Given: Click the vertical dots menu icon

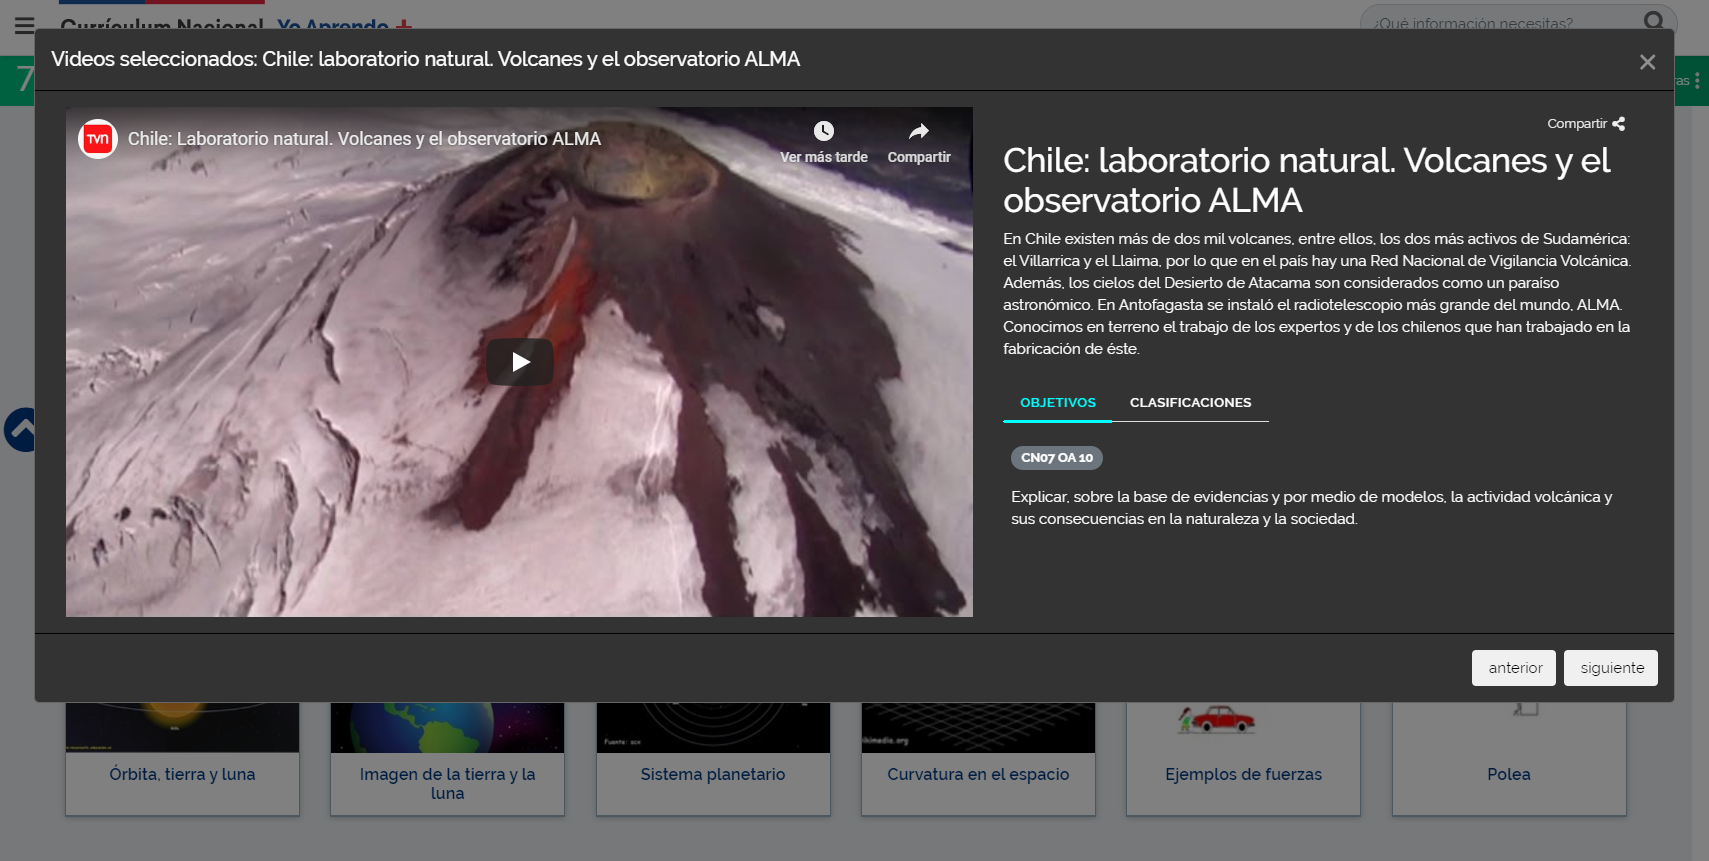Looking at the screenshot, I should pos(1697,80).
